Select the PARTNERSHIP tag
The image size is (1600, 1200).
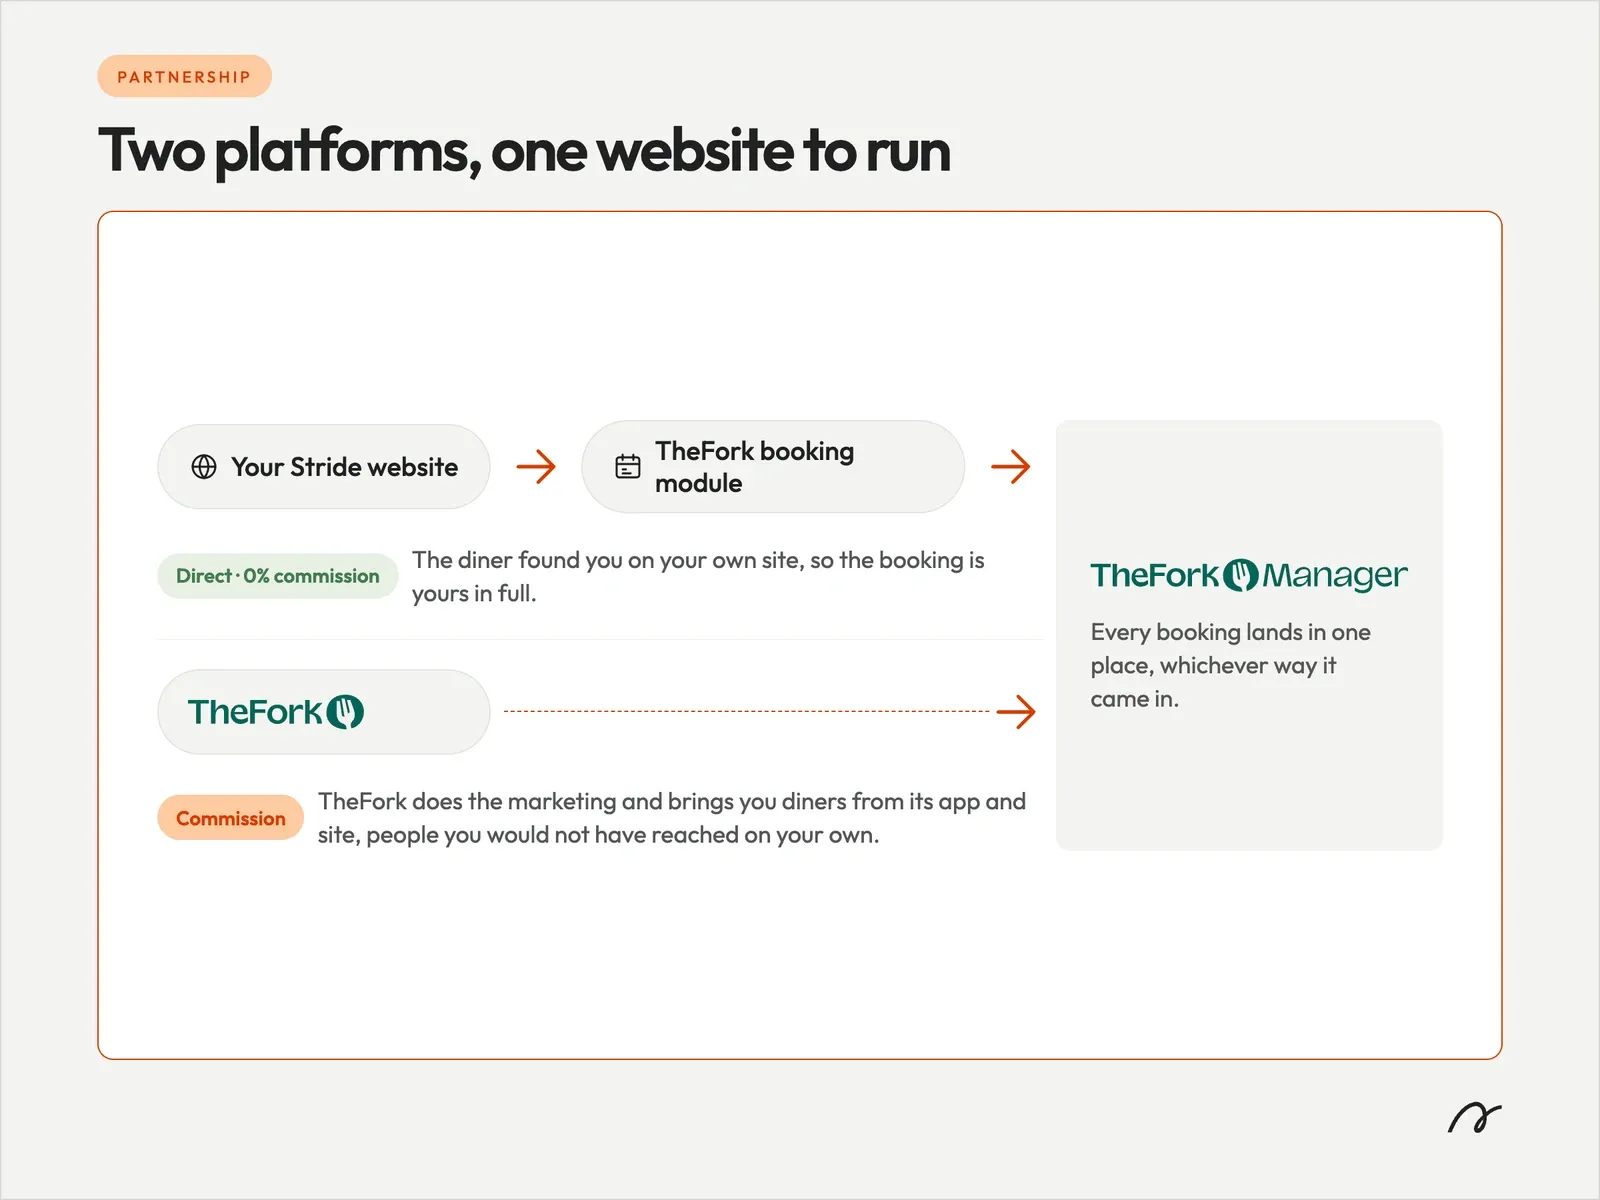pos(184,76)
